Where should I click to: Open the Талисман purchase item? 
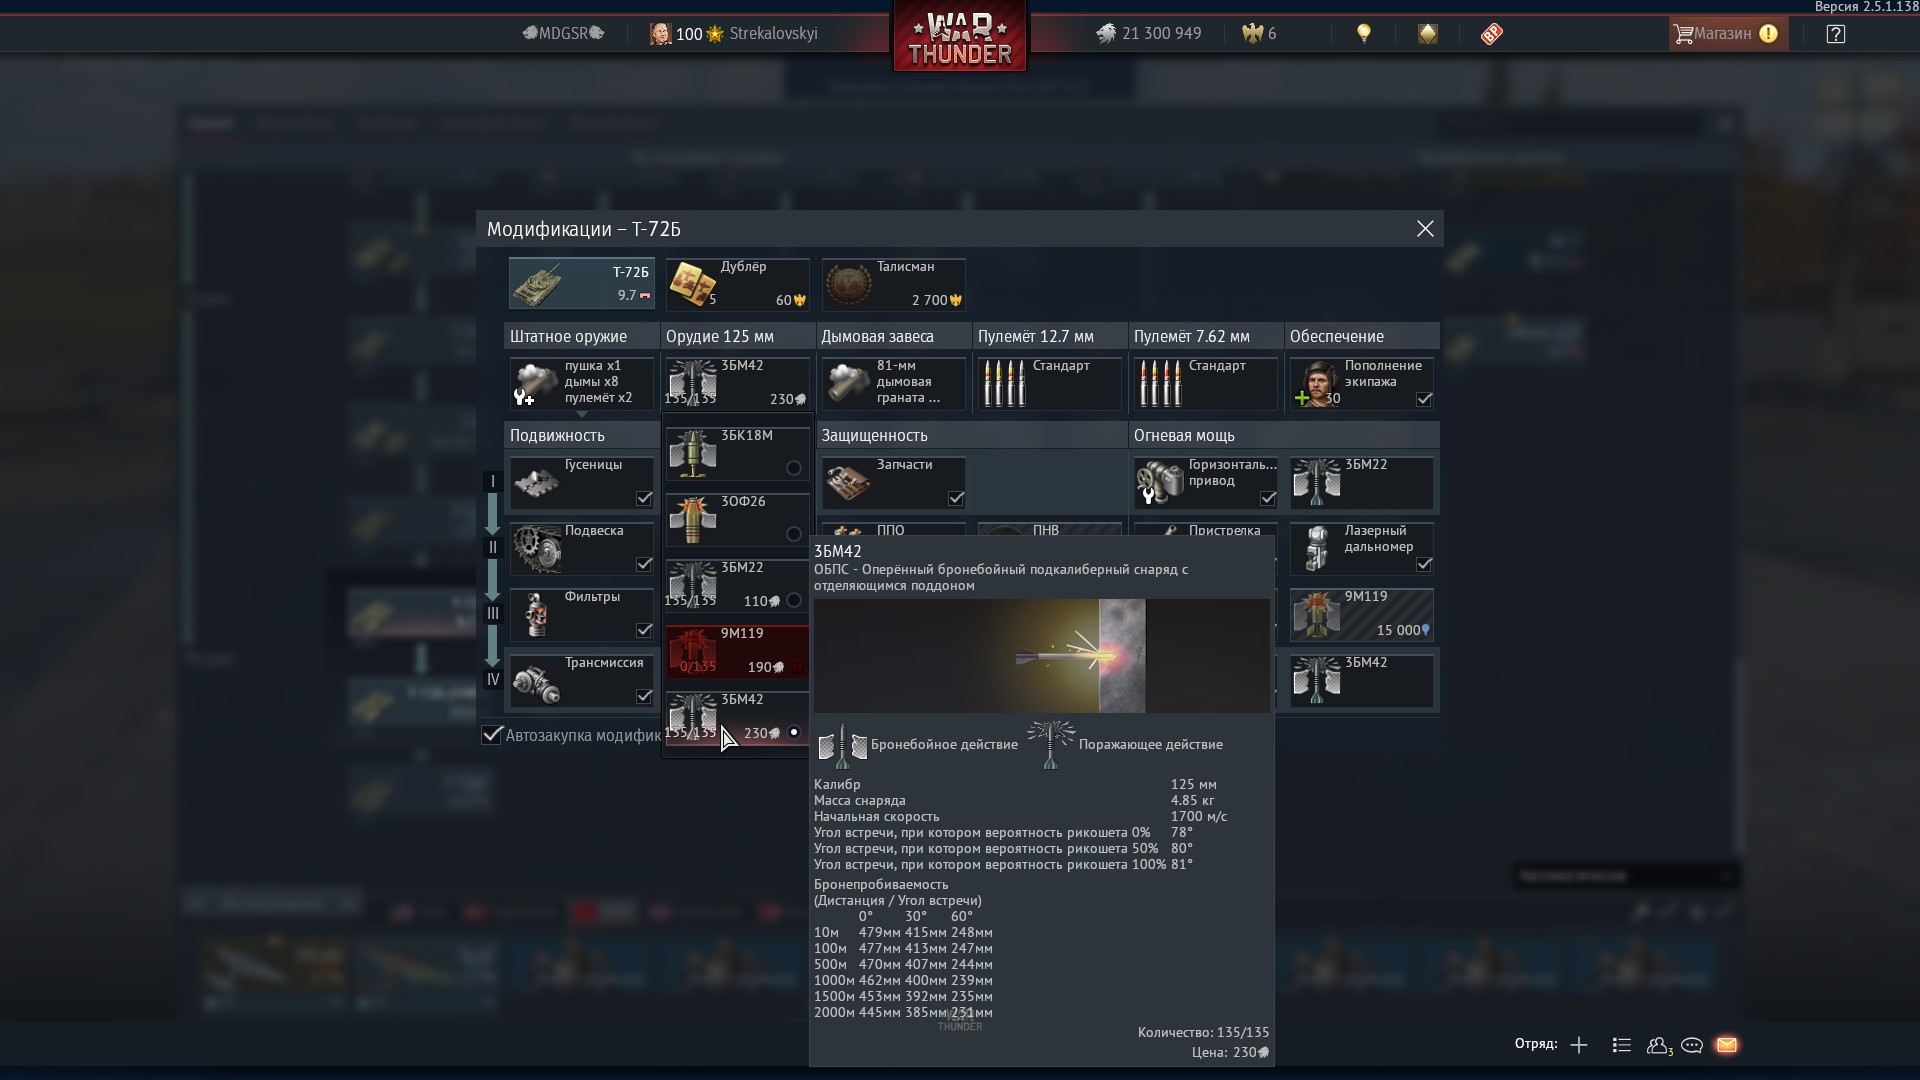pos(894,284)
